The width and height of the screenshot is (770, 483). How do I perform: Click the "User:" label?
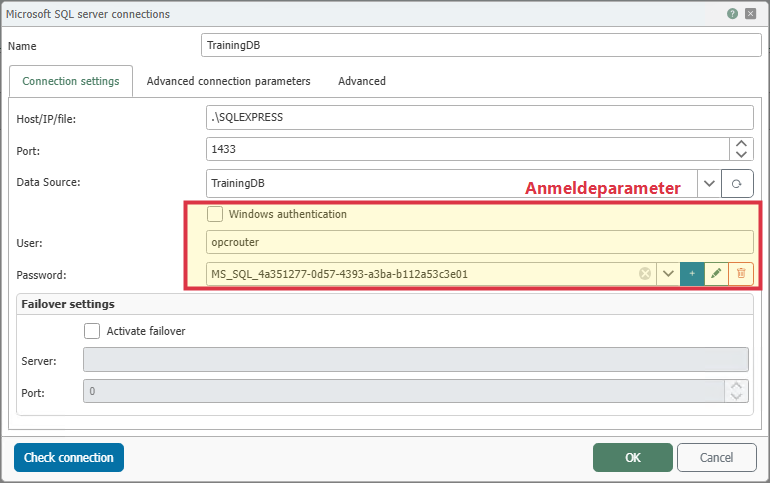tap(29, 243)
